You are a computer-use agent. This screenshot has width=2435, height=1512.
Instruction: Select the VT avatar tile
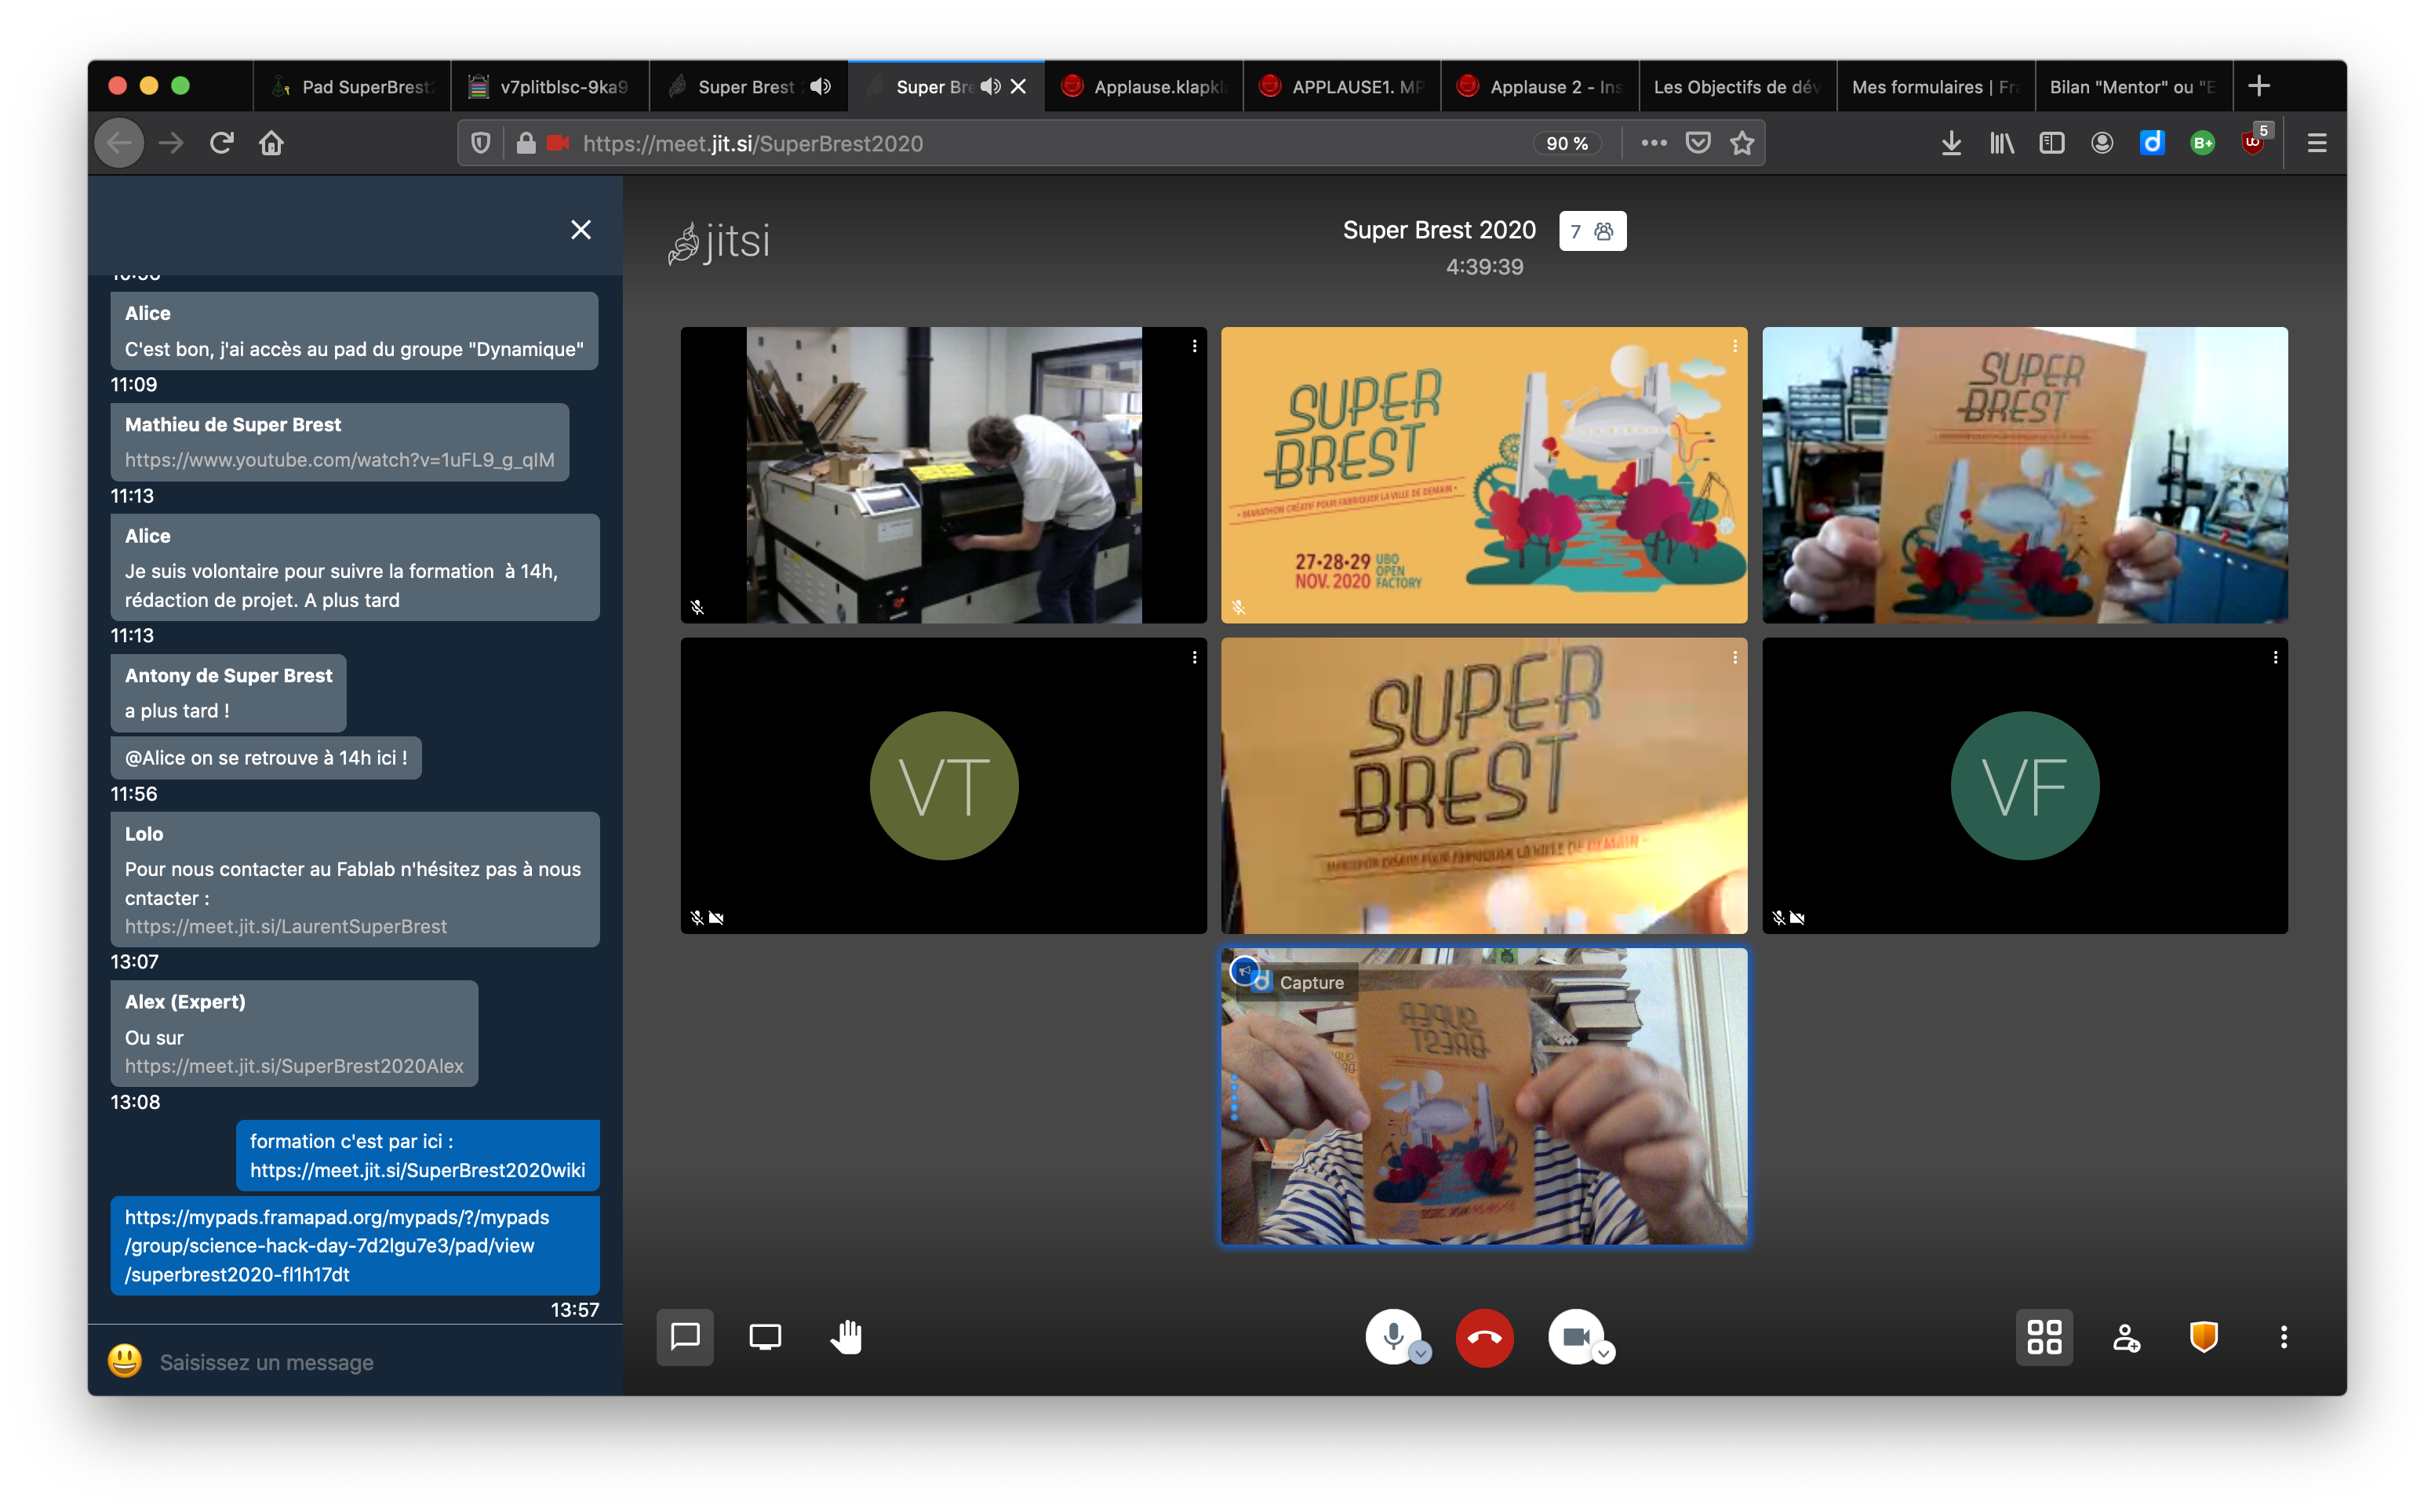(x=944, y=785)
